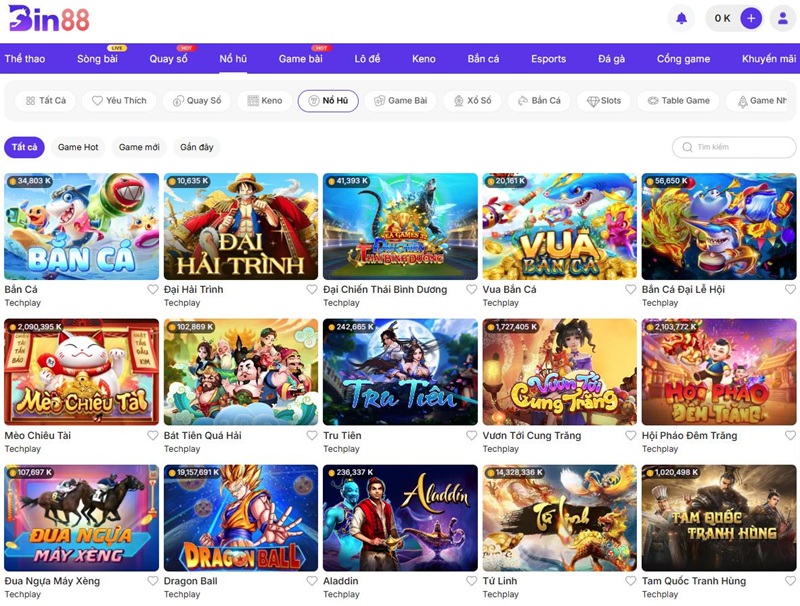Viewport: 800px width, 606px height.
Task: Open the notification bell icon
Action: coord(681,19)
